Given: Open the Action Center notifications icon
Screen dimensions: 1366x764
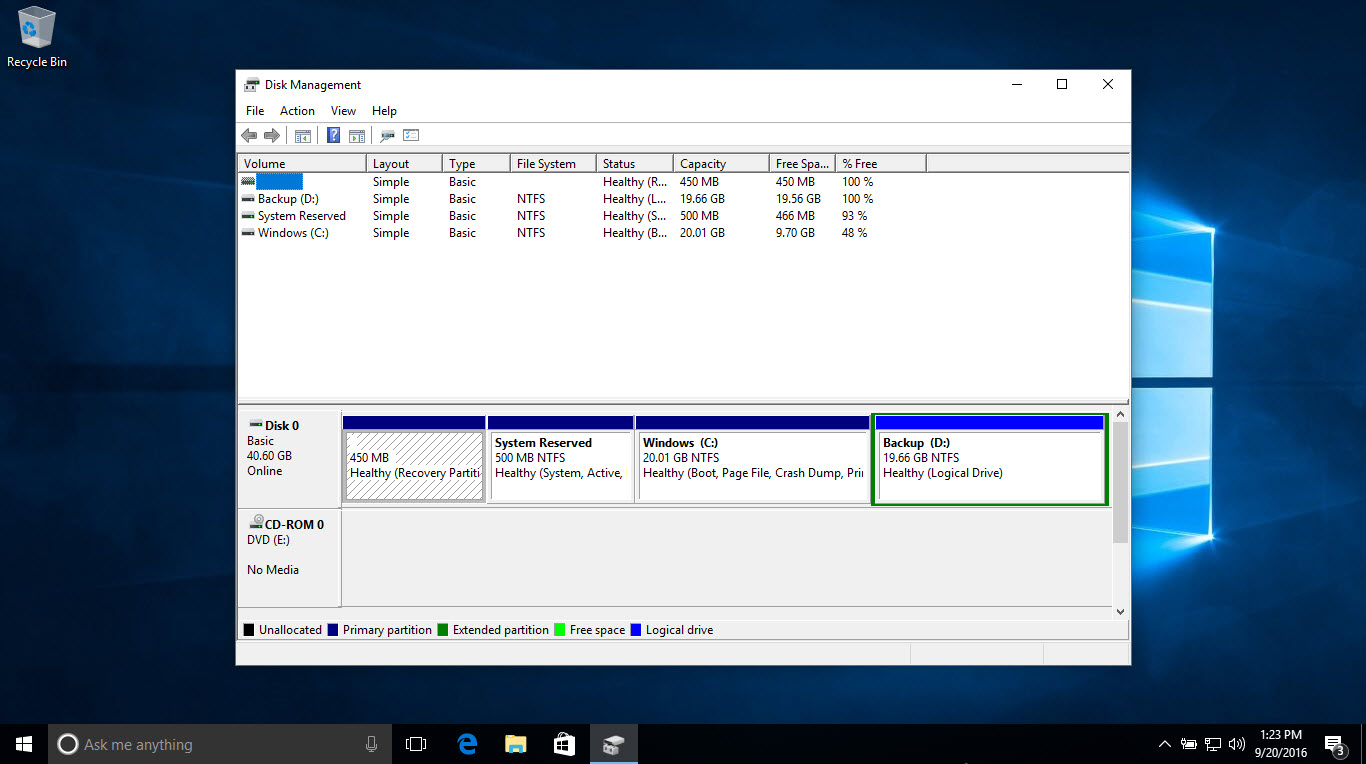Looking at the screenshot, I should [1334, 744].
